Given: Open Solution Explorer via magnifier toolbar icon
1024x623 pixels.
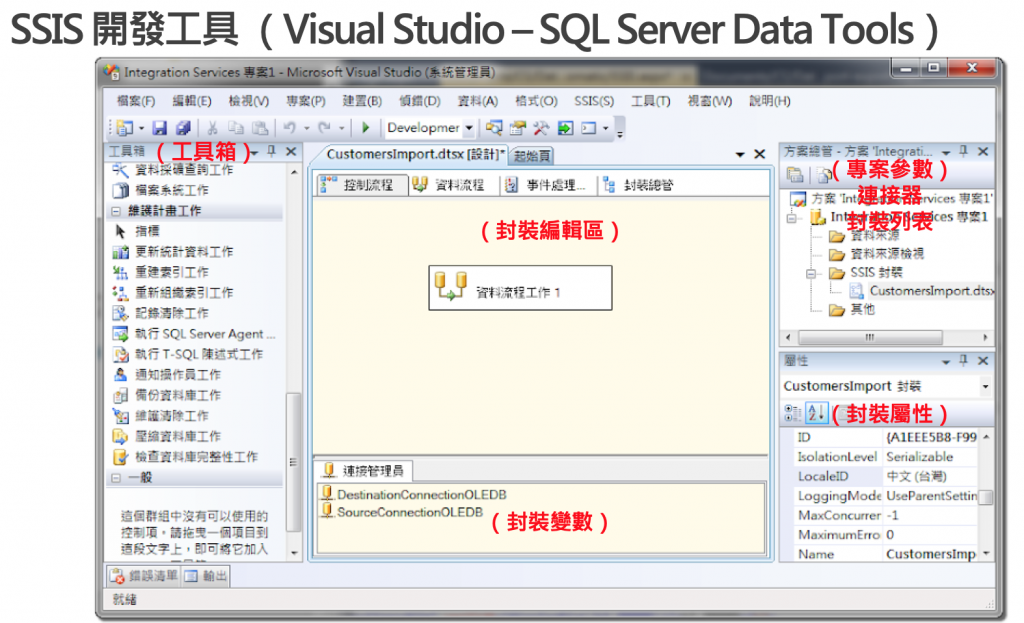Looking at the screenshot, I should pos(494,128).
